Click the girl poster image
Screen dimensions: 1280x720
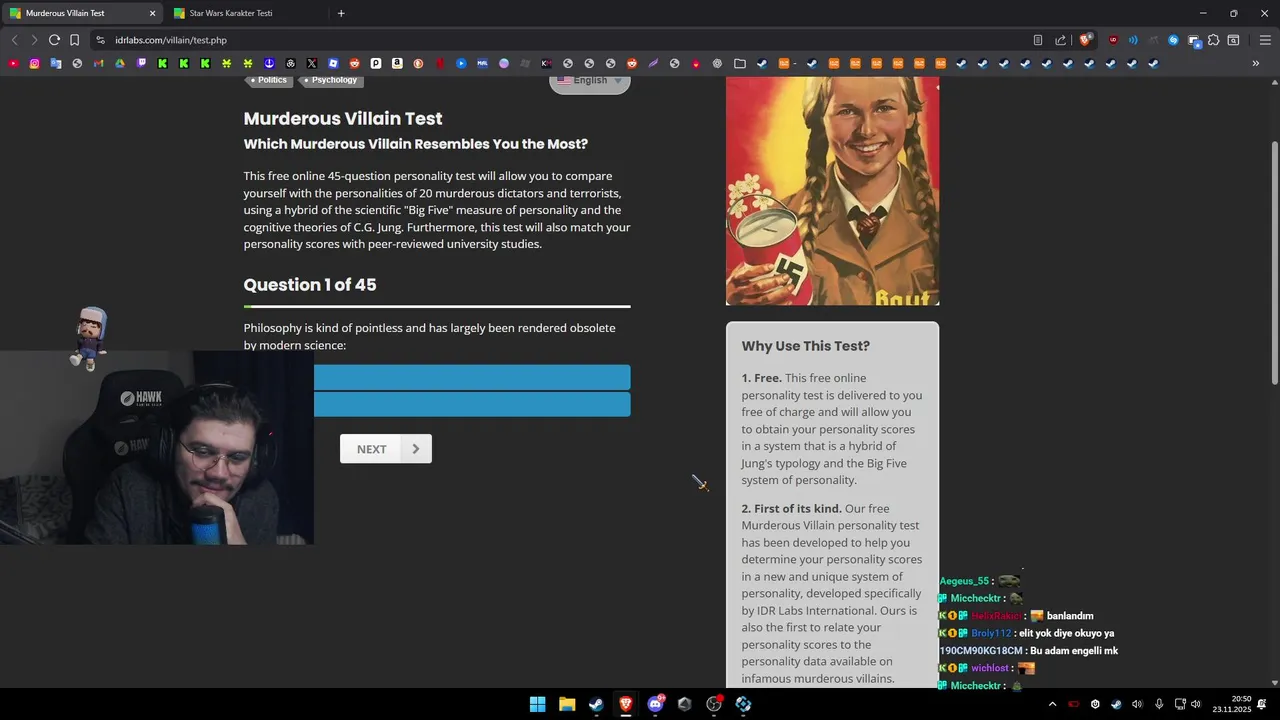coord(832,191)
